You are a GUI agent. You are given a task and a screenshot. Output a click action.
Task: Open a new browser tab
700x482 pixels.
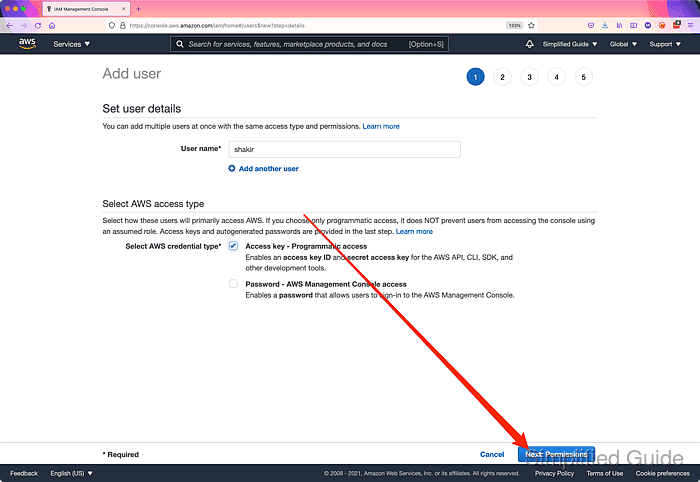click(x=138, y=9)
